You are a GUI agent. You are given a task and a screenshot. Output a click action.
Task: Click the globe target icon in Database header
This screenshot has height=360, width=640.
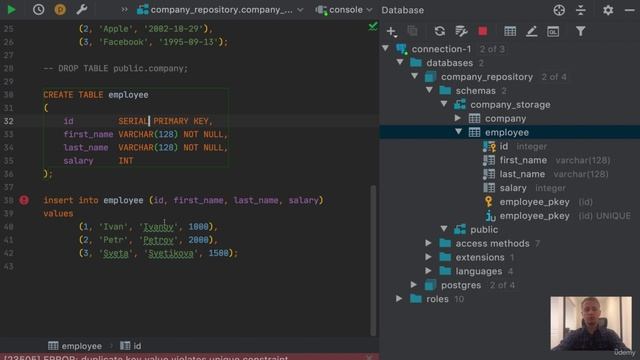[x=559, y=10]
